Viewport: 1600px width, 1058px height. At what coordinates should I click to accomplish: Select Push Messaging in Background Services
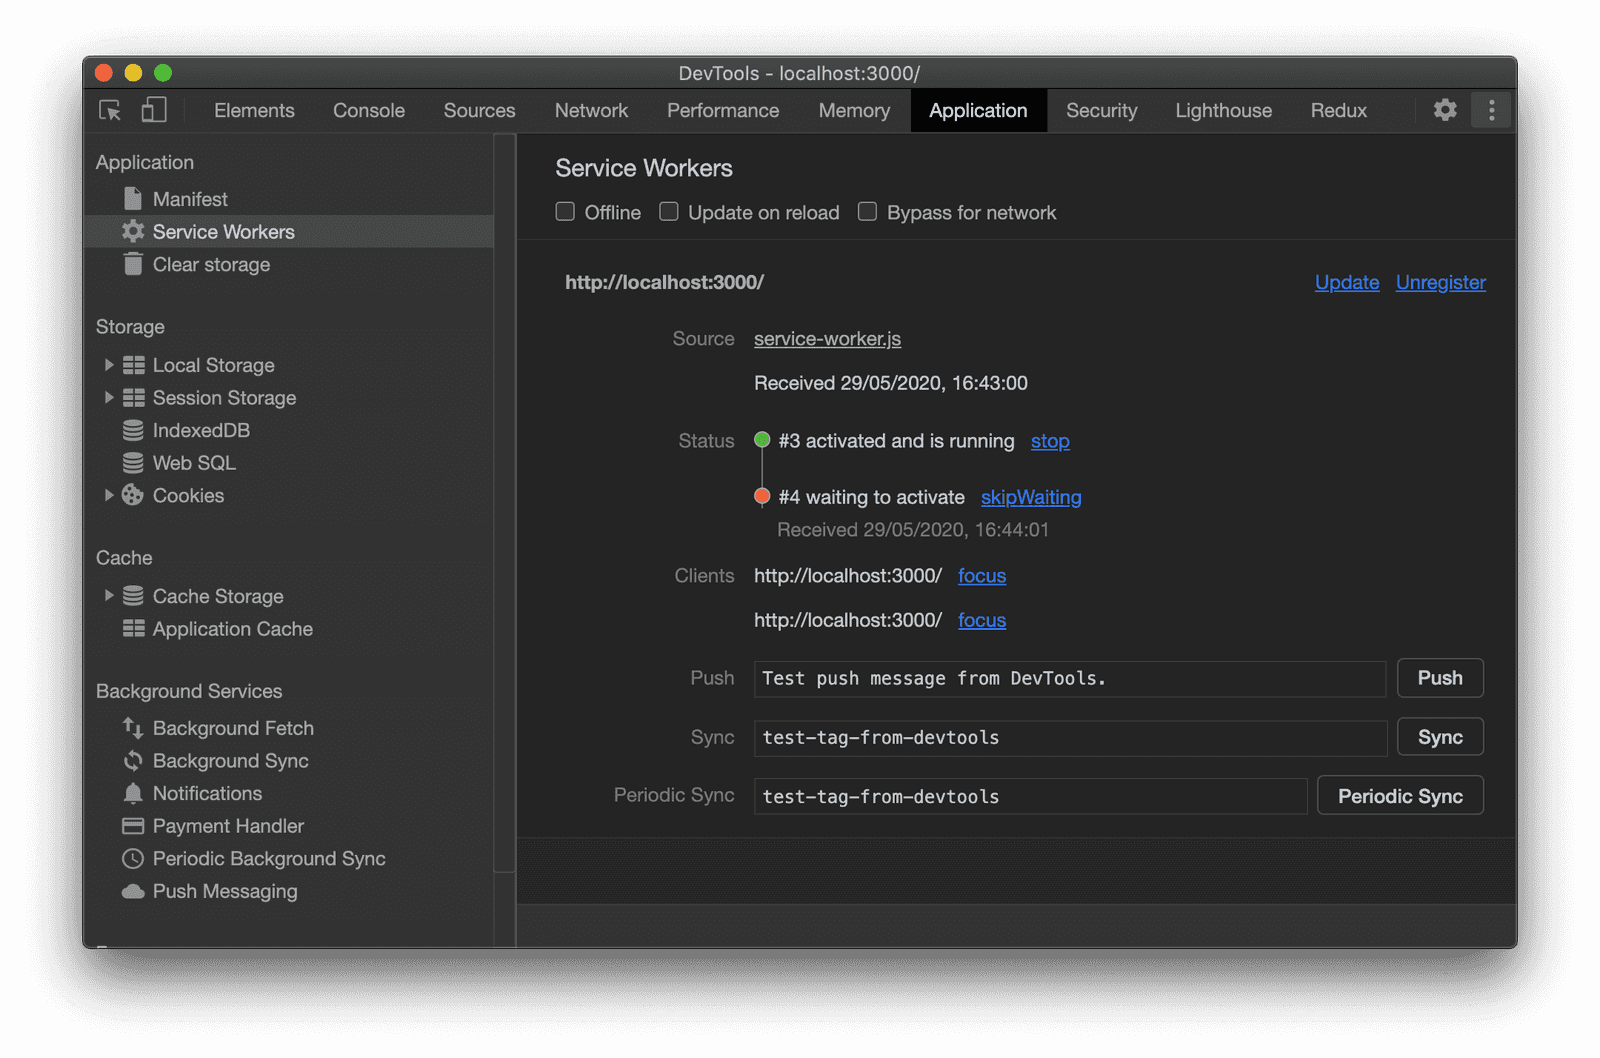(224, 891)
